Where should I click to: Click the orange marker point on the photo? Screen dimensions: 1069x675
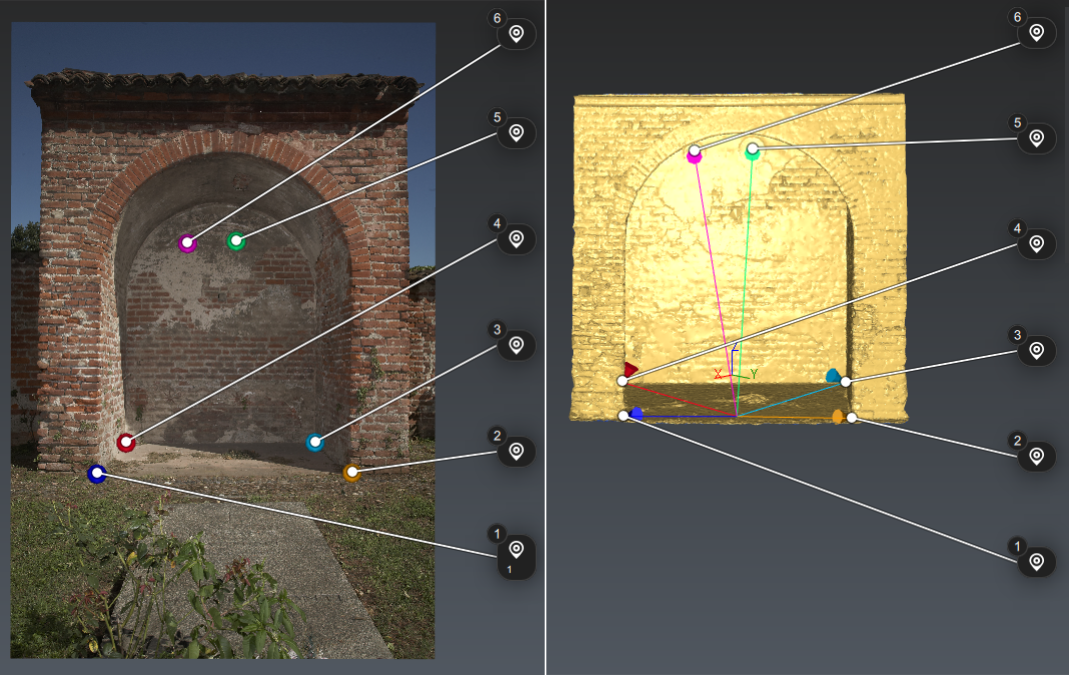(350, 470)
